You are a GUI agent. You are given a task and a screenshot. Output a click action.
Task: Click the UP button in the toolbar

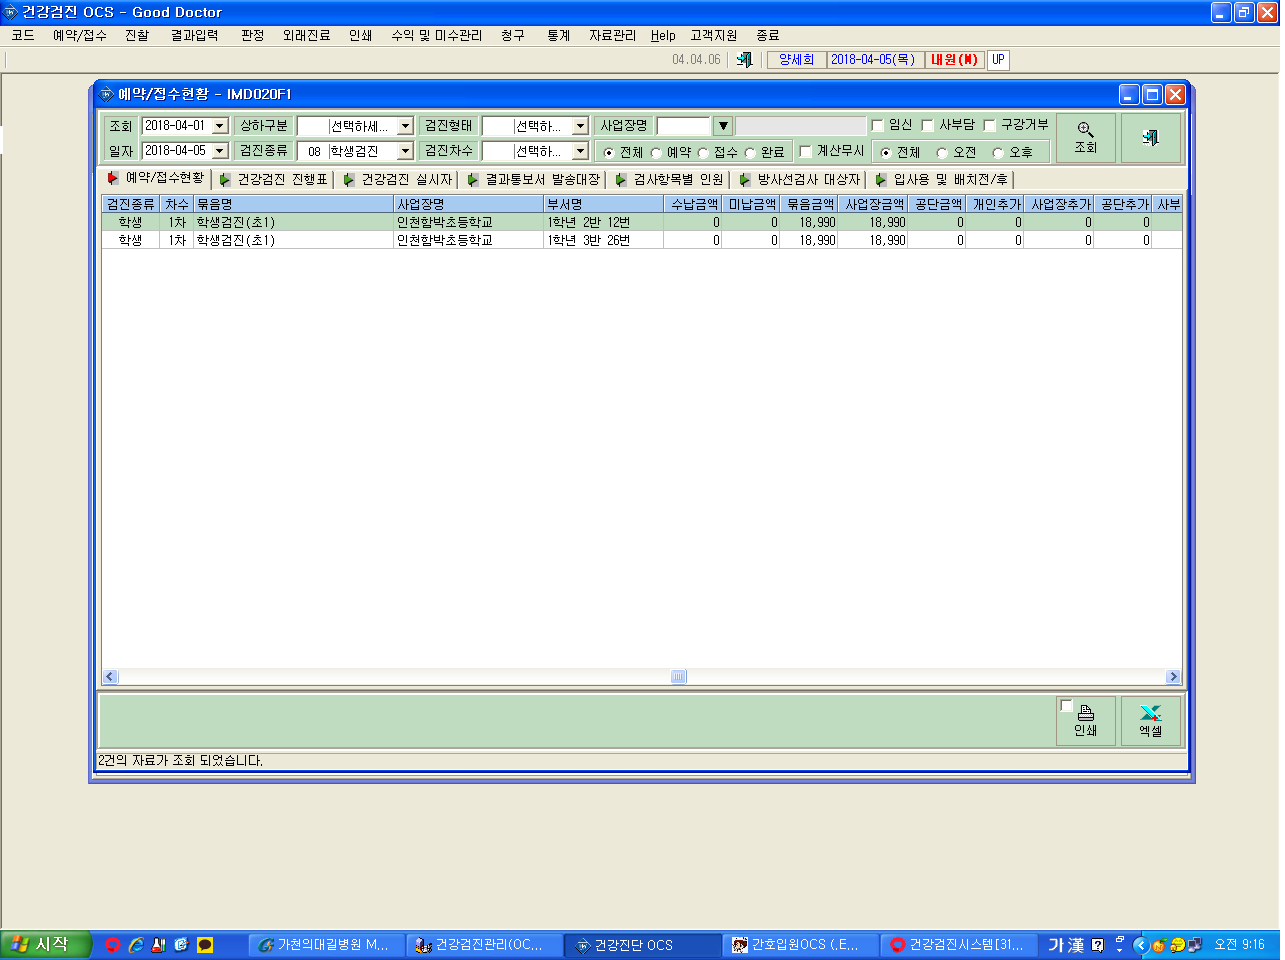click(x=998, y=60)
